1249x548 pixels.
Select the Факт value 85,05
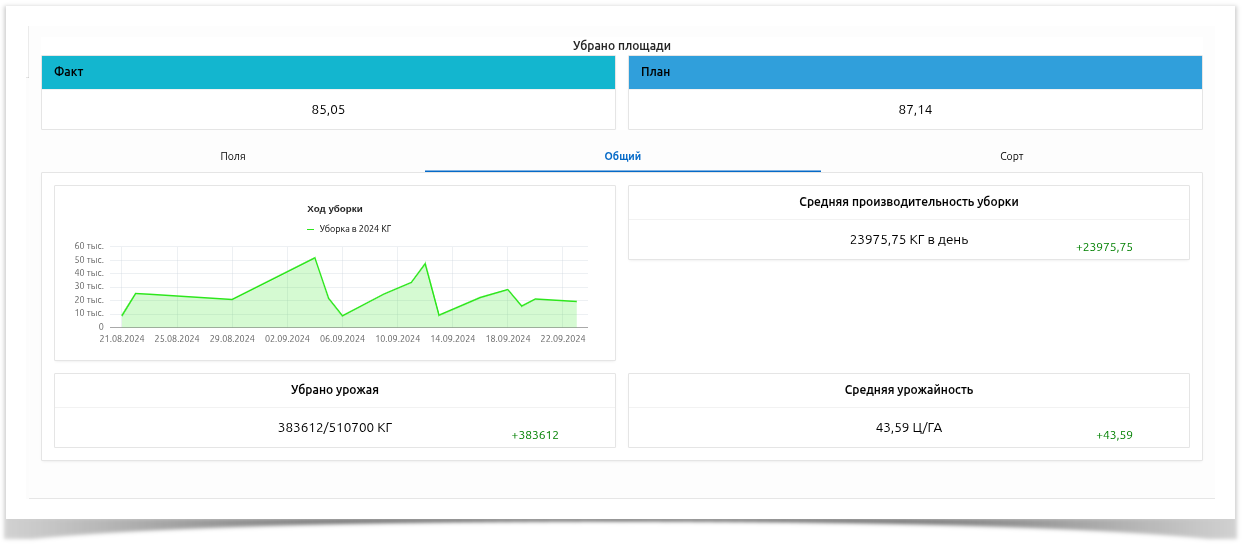pyautogui.click(x=328, y=110)
